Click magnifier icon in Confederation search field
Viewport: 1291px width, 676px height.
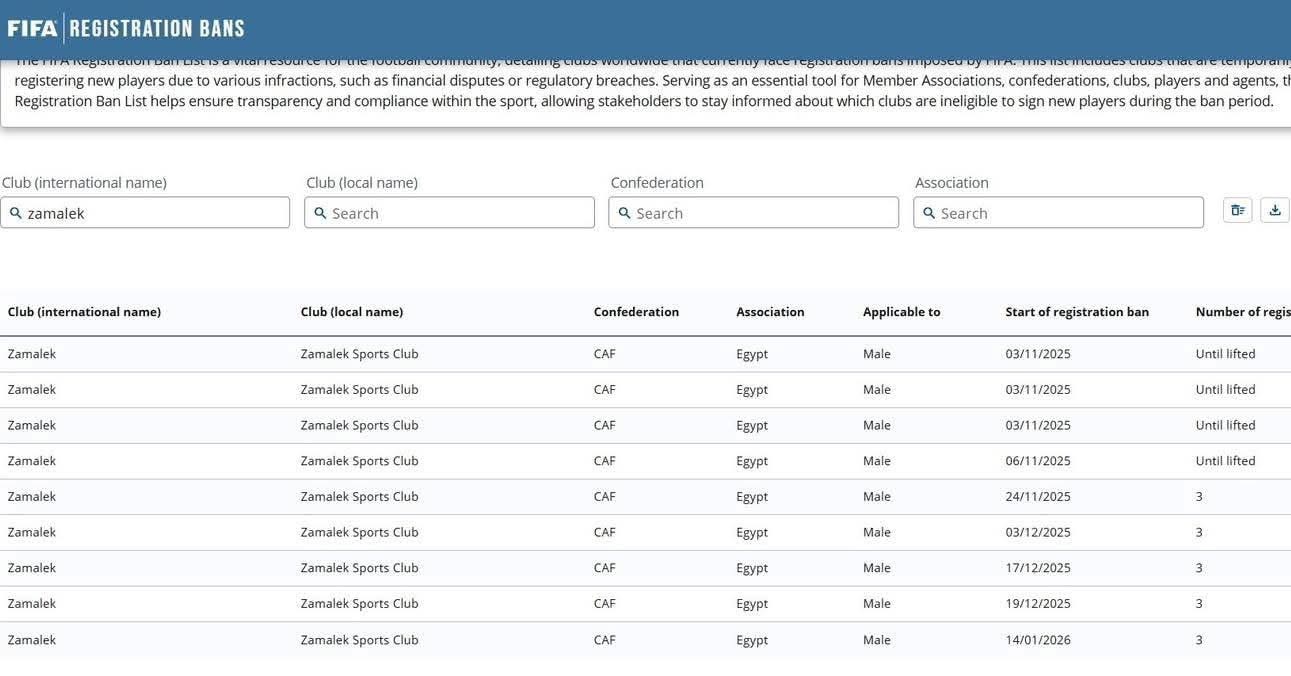tap(624, 213)
